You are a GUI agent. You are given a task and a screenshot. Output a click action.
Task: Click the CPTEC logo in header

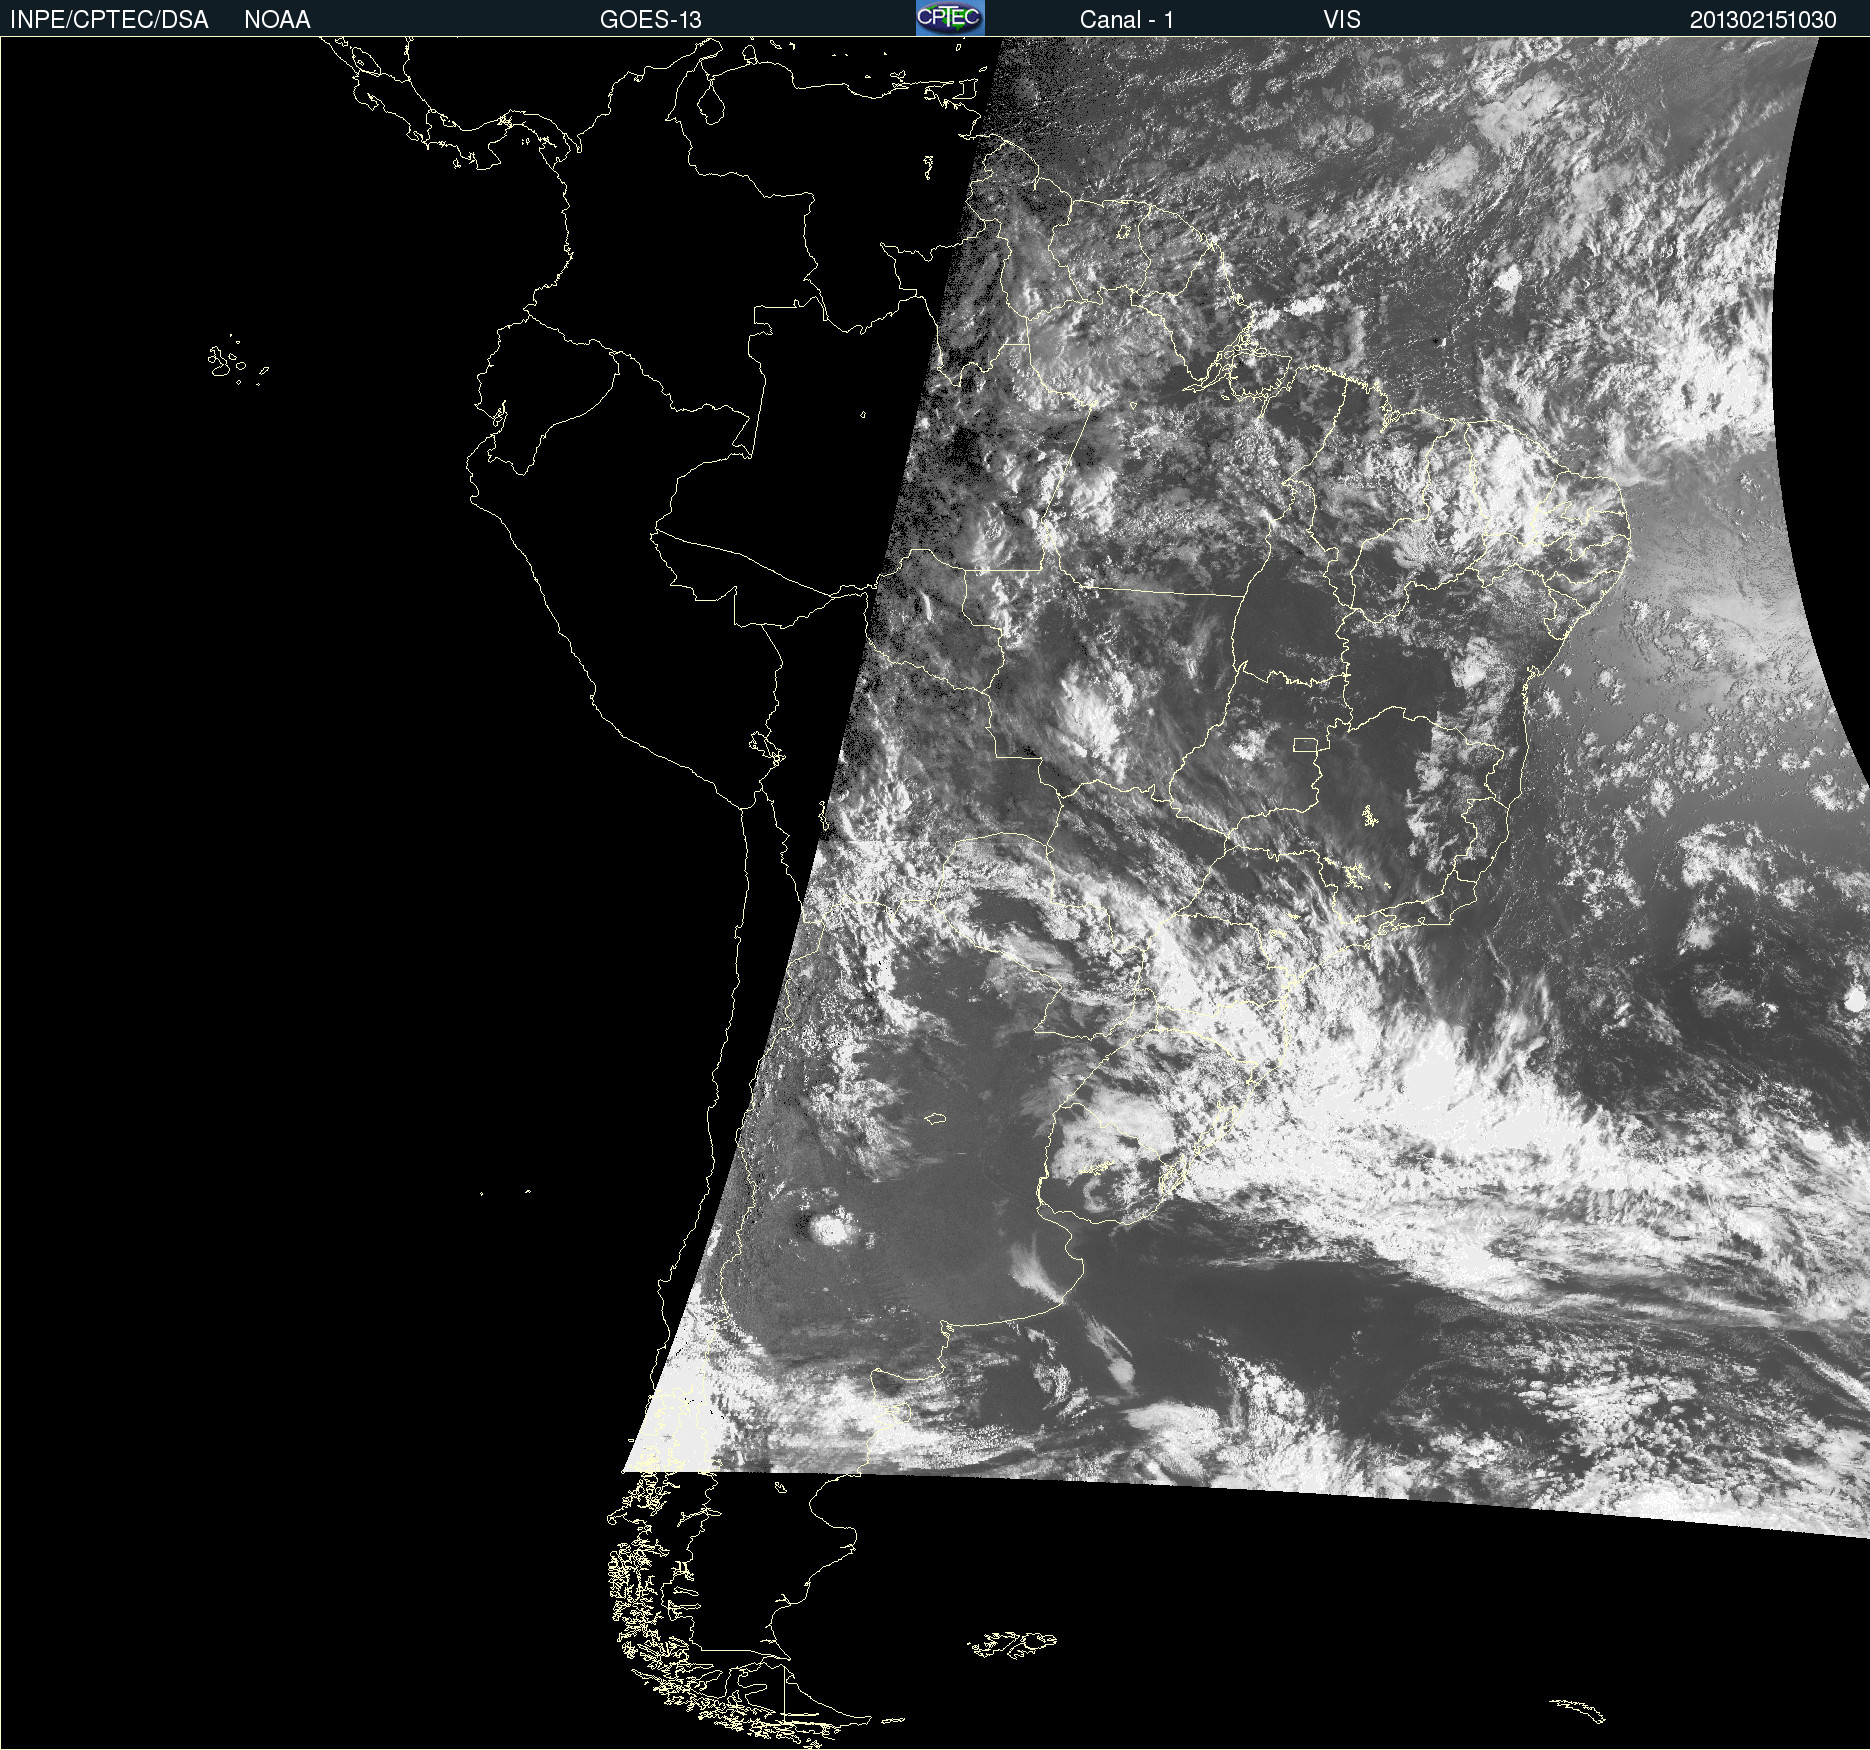(950, 18)
